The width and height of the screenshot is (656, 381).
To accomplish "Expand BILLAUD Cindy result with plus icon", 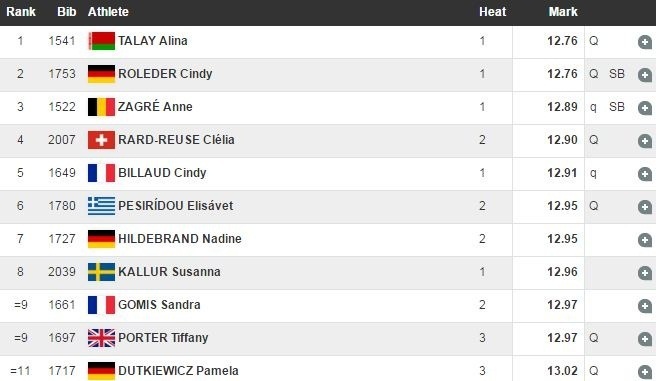I will tap(645, 174).
